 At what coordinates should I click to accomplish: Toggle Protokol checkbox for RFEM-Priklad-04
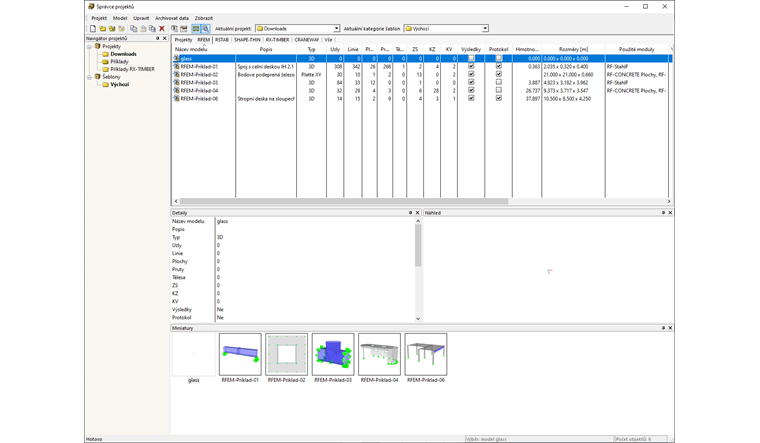499,90
